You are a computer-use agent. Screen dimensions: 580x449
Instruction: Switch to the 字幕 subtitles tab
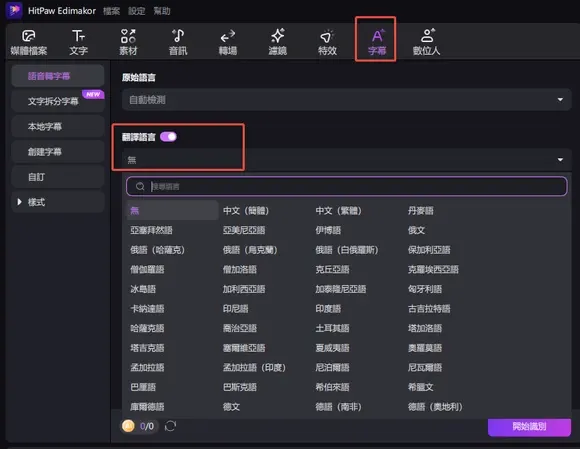(377, 42)
